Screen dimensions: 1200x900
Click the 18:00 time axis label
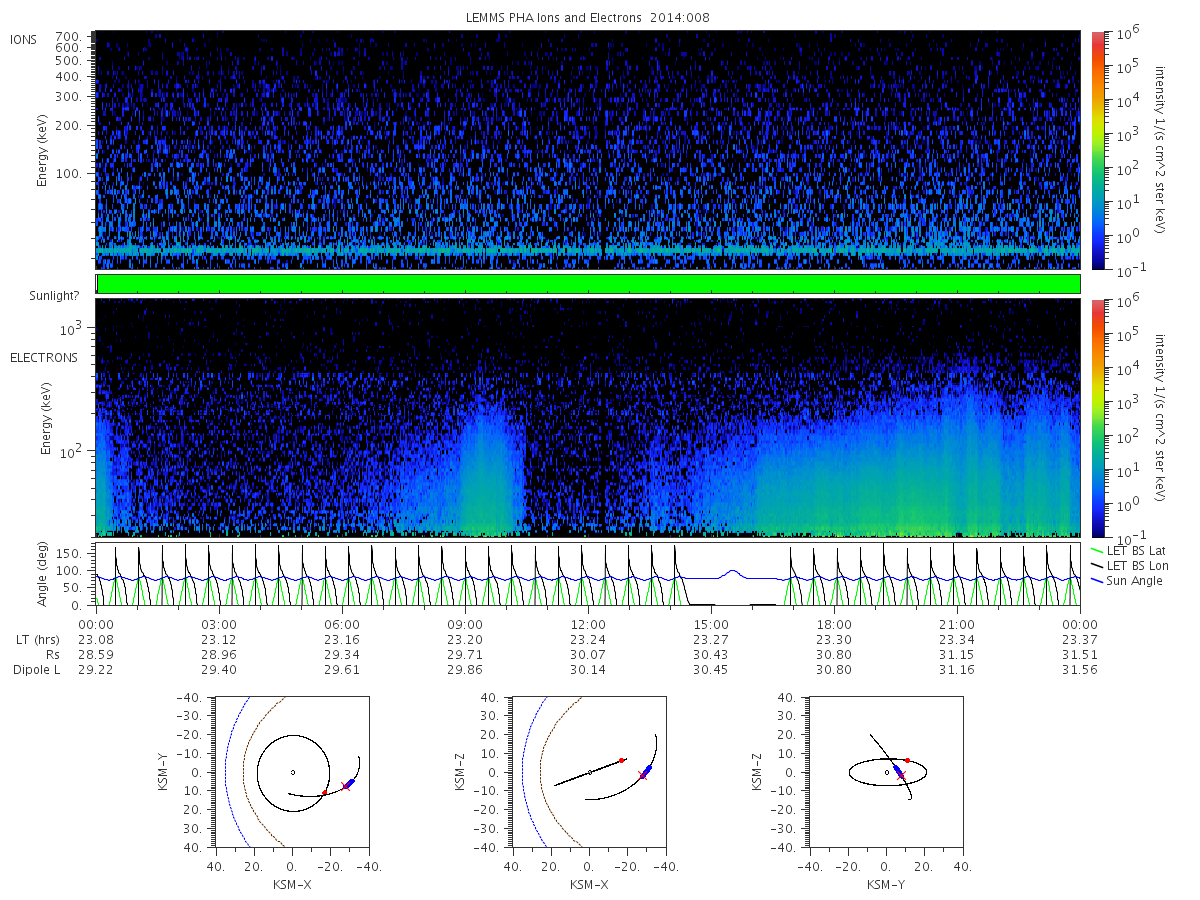tap(834, 624)
